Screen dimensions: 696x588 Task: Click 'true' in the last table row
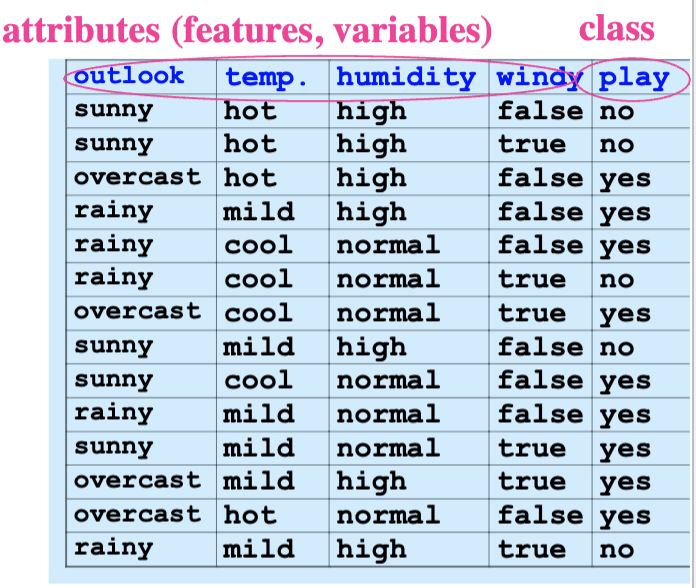click(532, 549)
